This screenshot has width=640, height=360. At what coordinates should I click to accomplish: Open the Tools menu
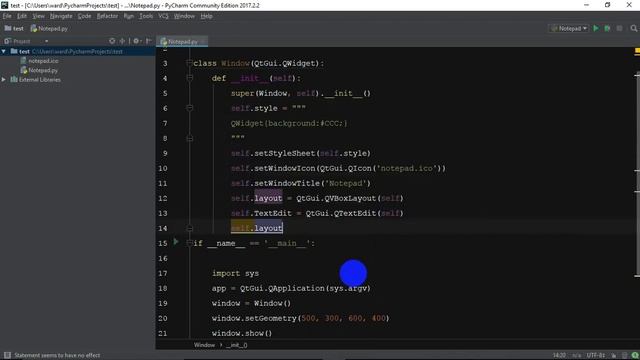pos(146,16)
